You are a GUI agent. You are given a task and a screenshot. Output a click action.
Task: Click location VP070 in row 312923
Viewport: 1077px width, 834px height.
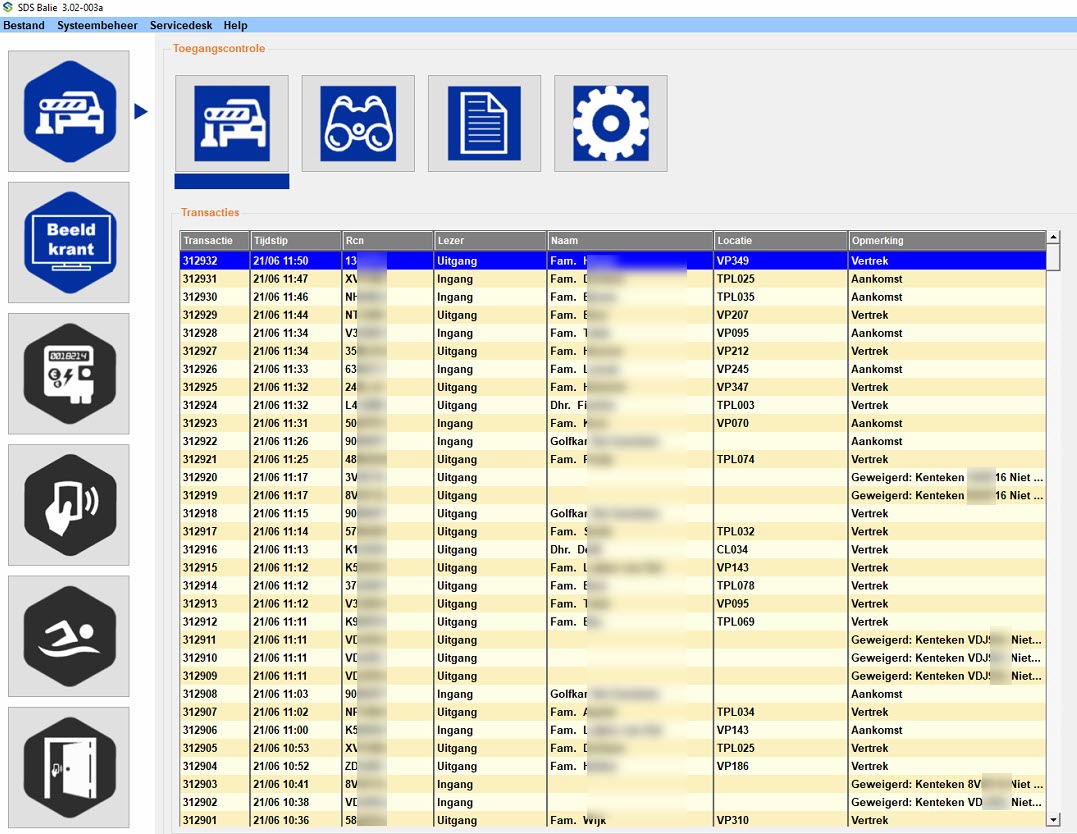pyautogui.click(x=733, y=423)
